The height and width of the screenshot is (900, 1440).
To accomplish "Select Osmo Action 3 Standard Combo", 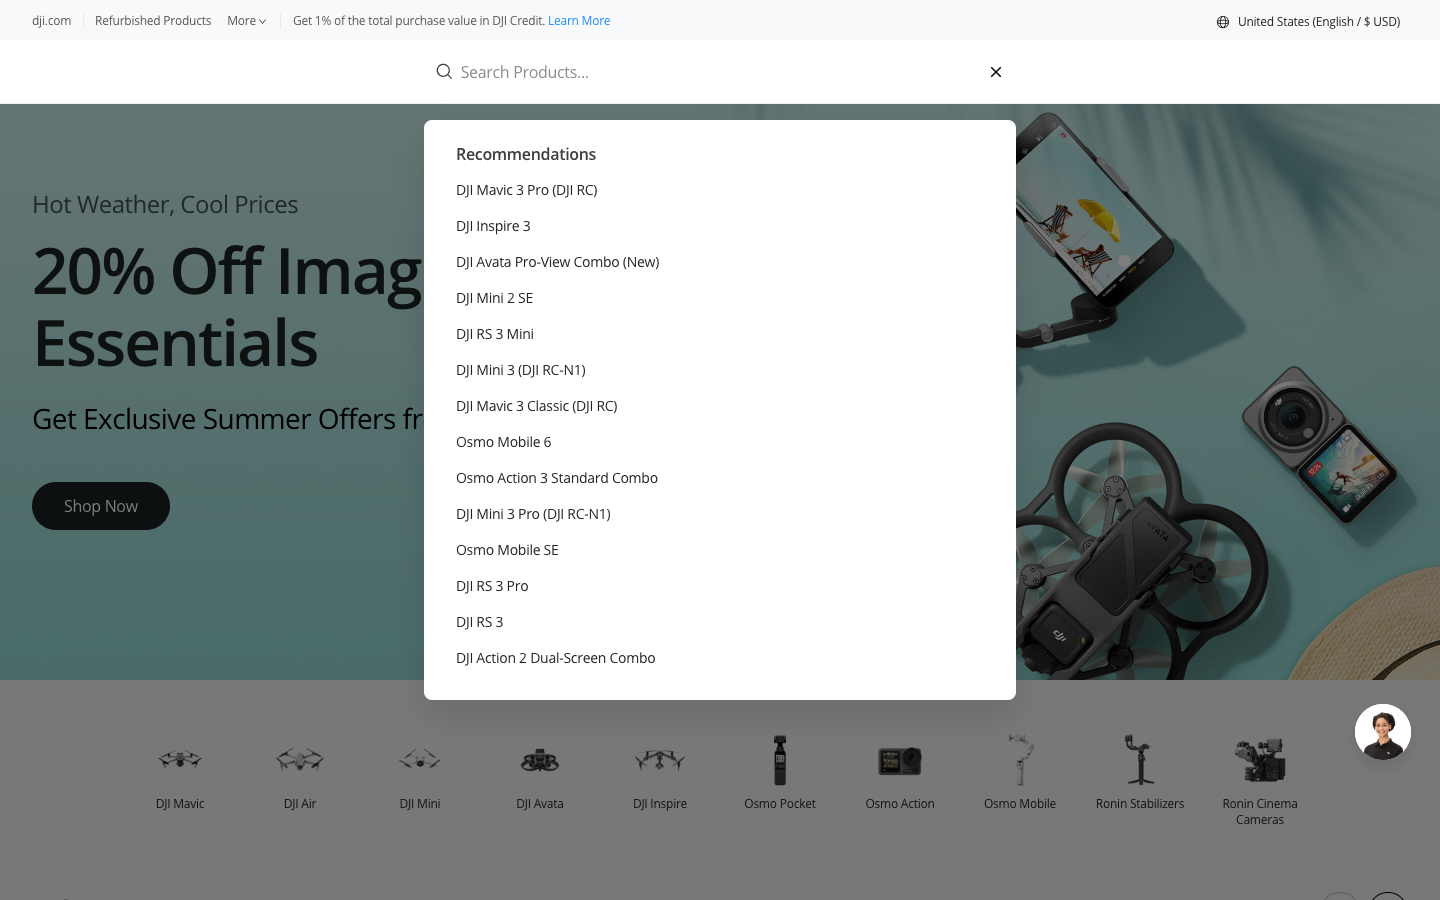I will 557,478.
